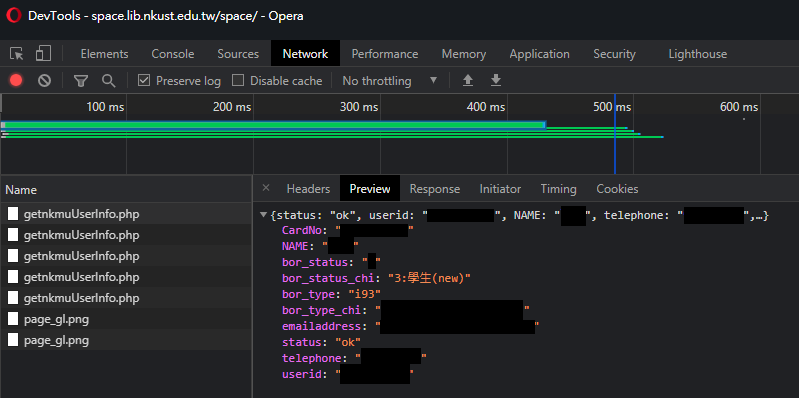Image resolution: width=799 pixels, height=398 pixels.
Task: Click the thick green request bar in overview
Action: [x=274, y=125]
